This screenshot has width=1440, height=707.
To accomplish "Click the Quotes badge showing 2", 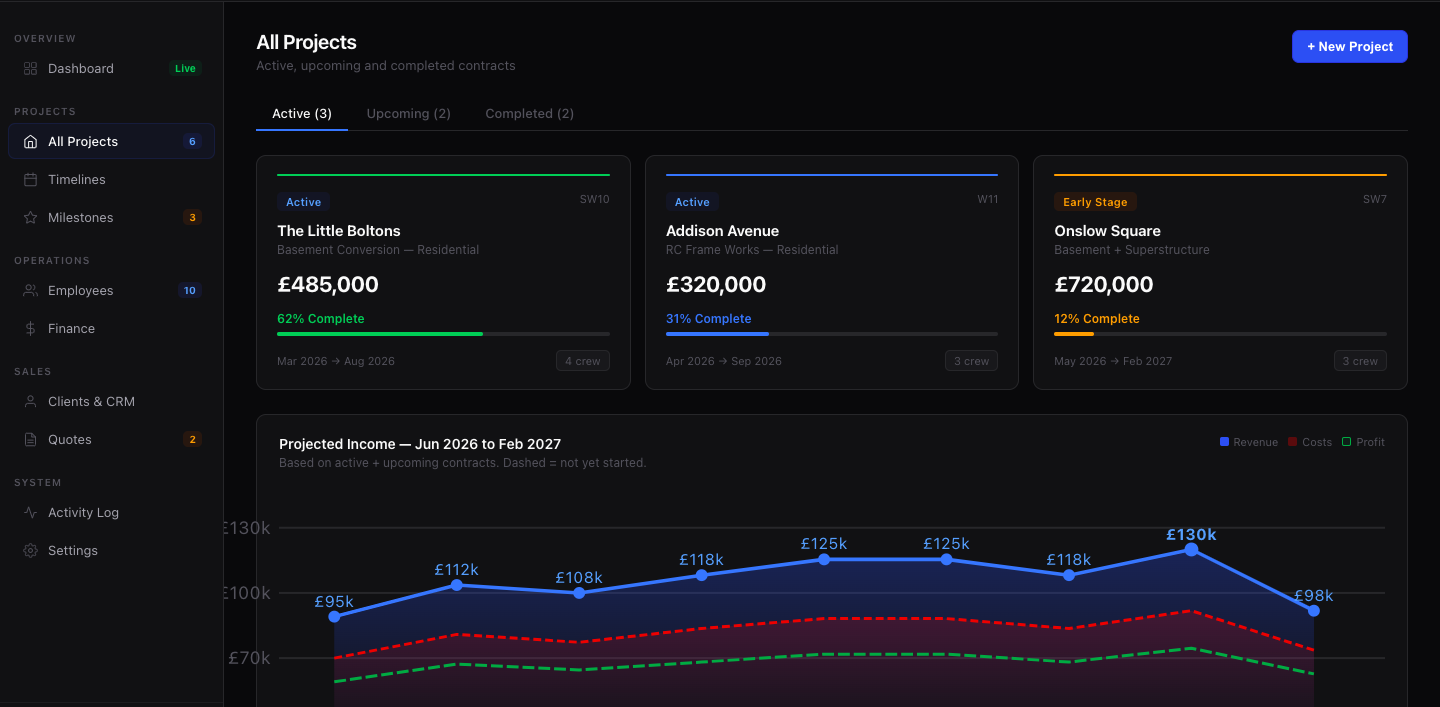I will [x=192, y=440].
